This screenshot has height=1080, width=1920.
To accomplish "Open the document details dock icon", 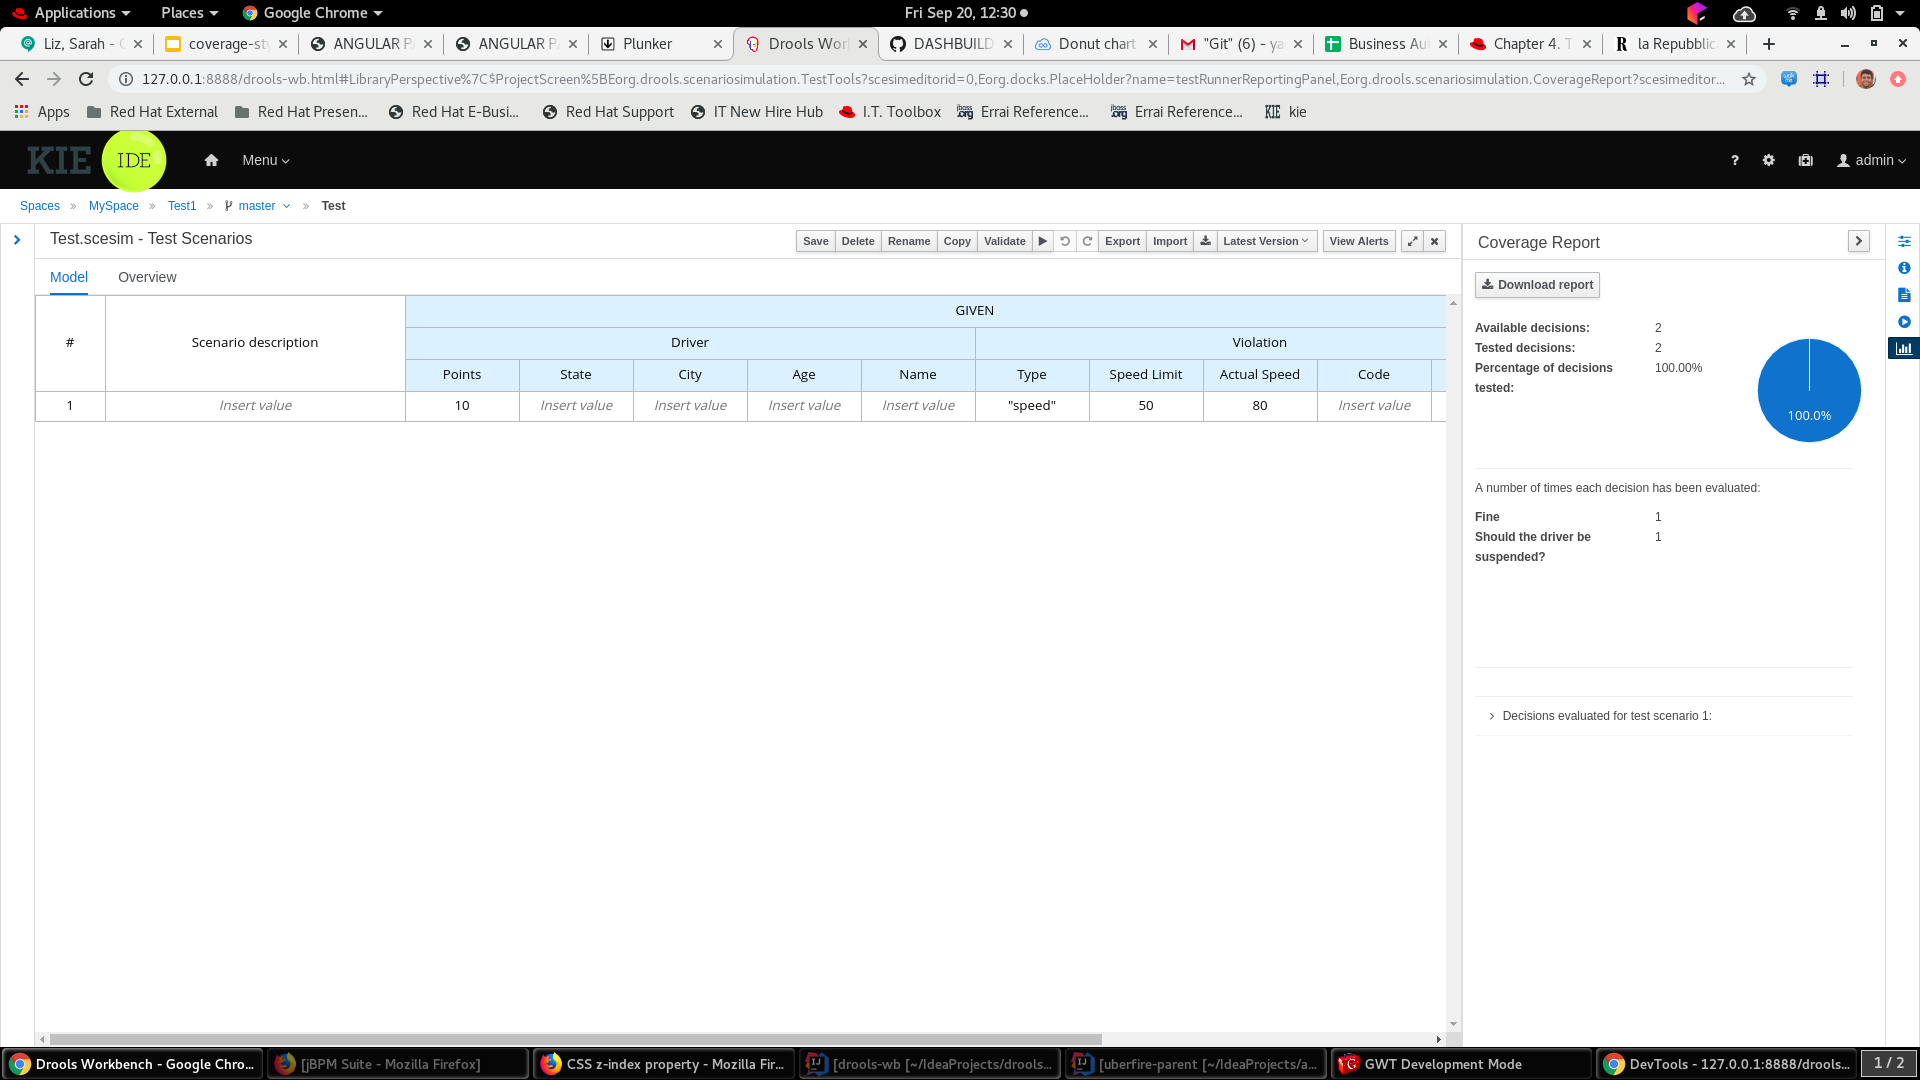I will coord(1904,295).
